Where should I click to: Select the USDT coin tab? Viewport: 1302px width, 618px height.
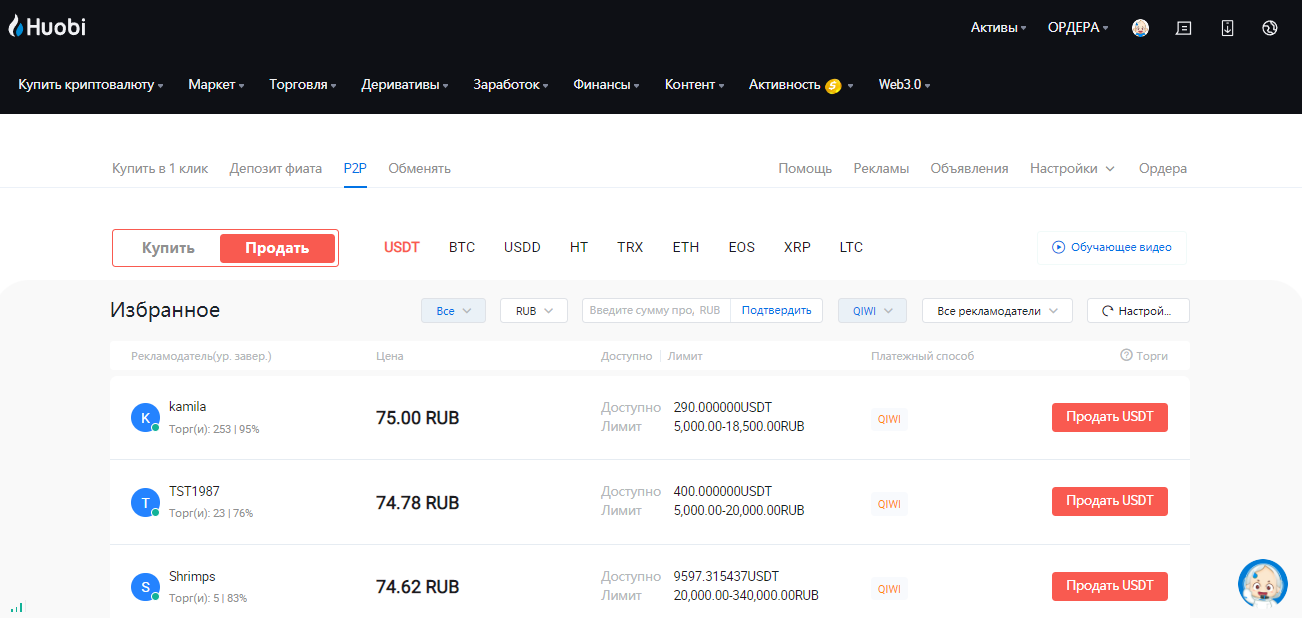click(x=402, y=247)
